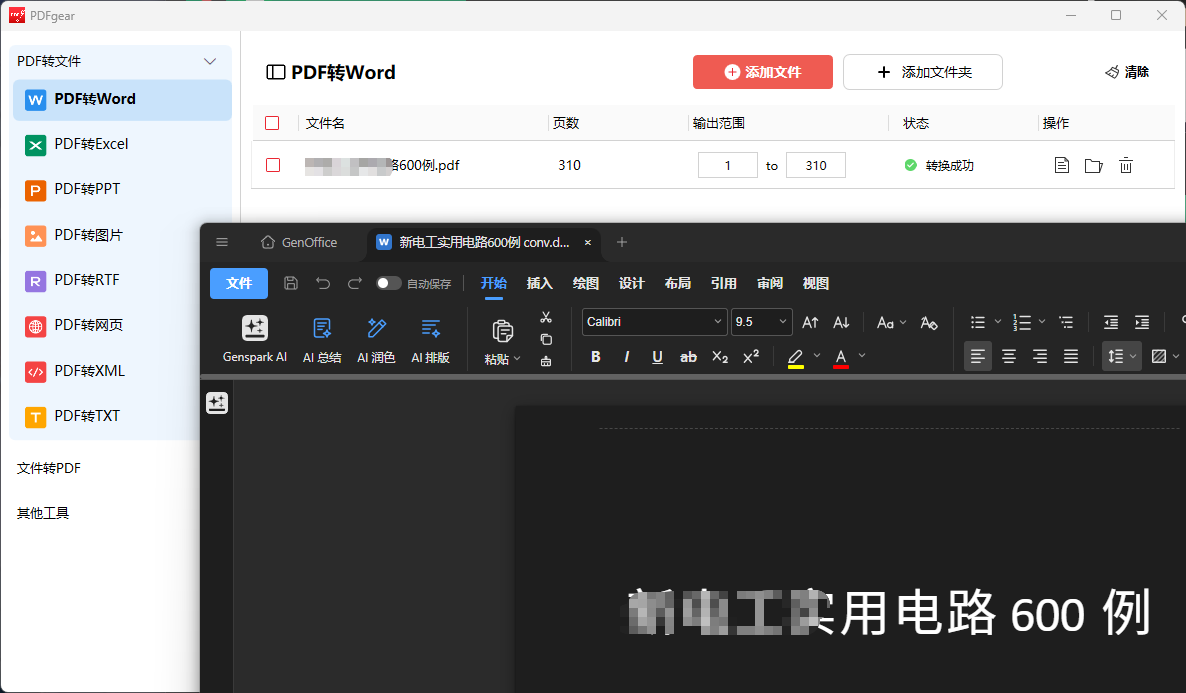Justify the text
This screenshot has height=693, width=1186.
point(1071,356)
